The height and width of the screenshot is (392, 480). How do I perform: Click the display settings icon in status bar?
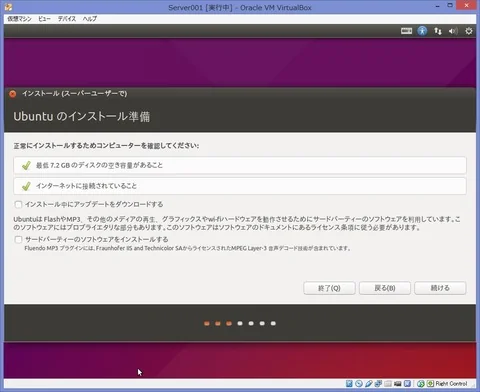point(397,384)
